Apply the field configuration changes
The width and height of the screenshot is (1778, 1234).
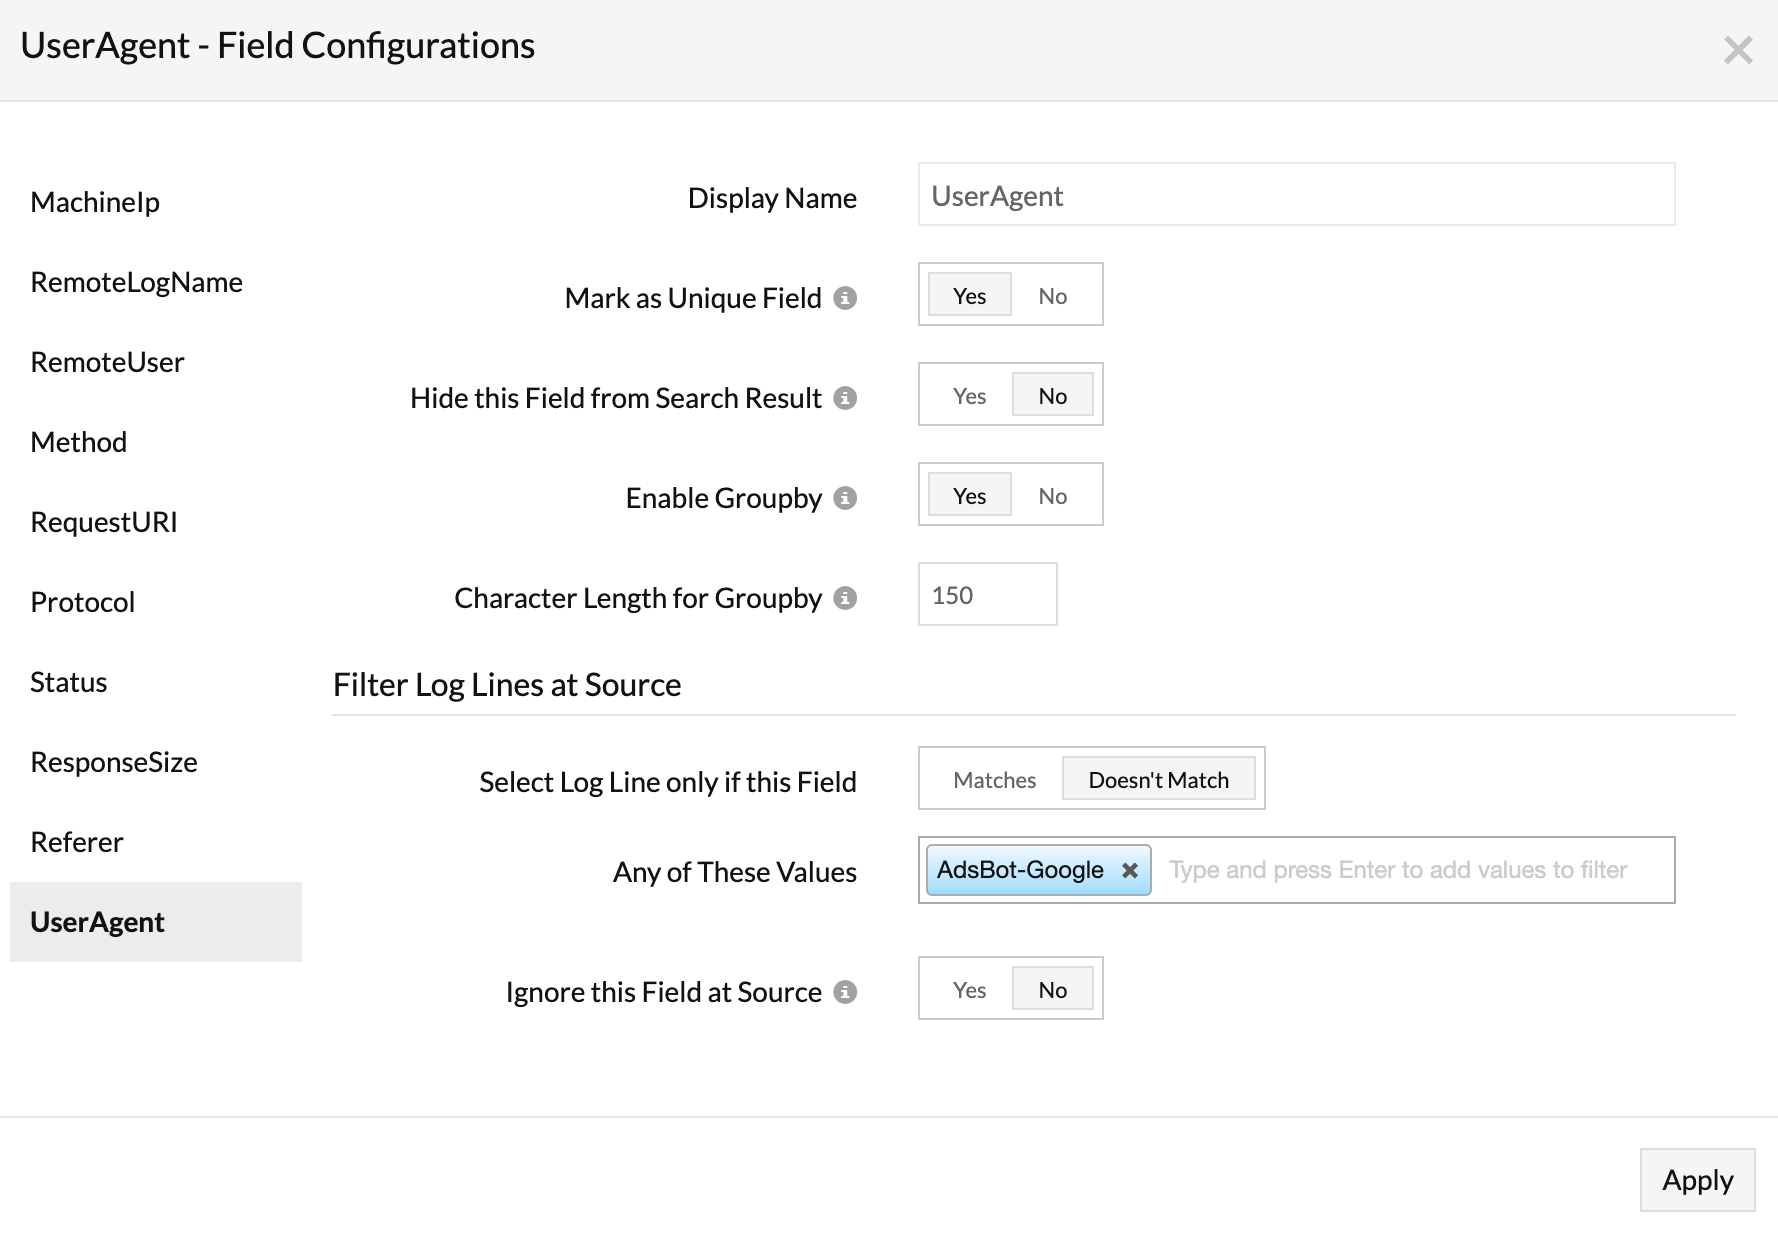point(1697,1180)
